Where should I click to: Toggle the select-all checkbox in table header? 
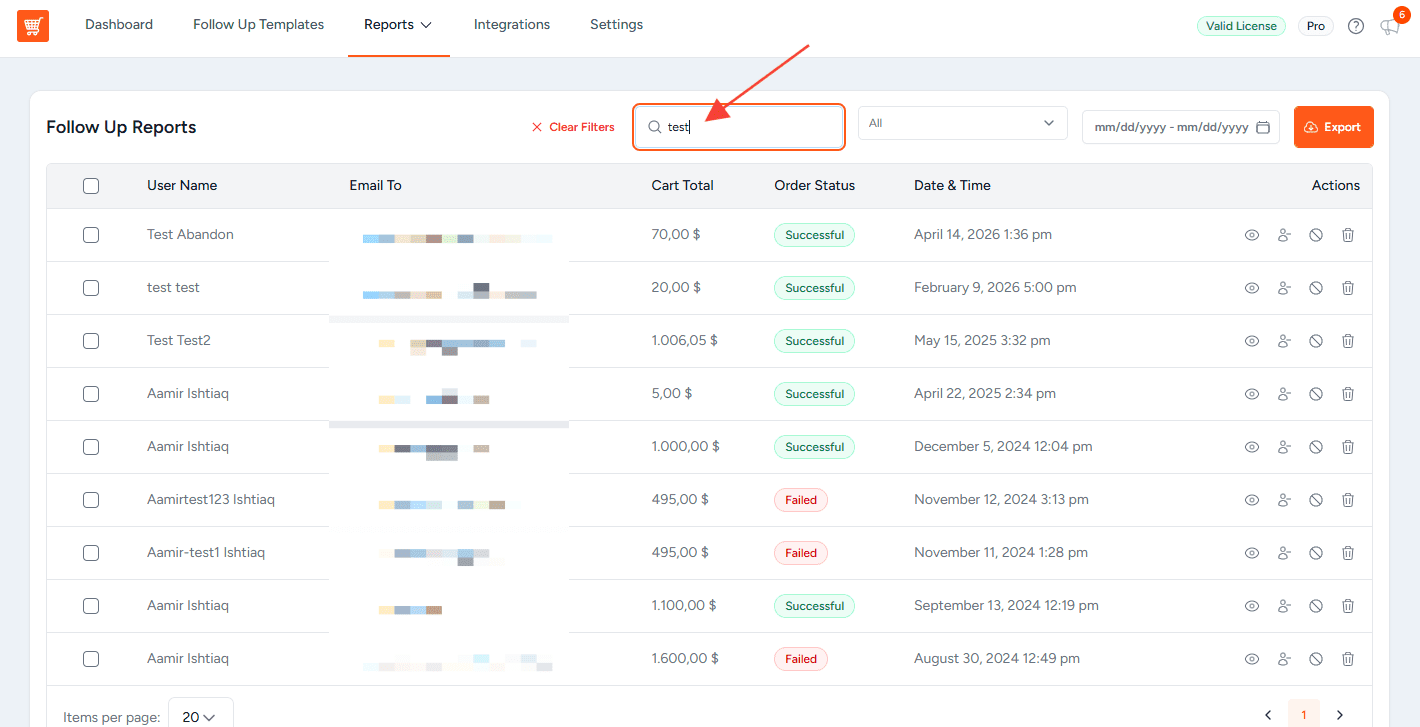click(x=91, y=185)
